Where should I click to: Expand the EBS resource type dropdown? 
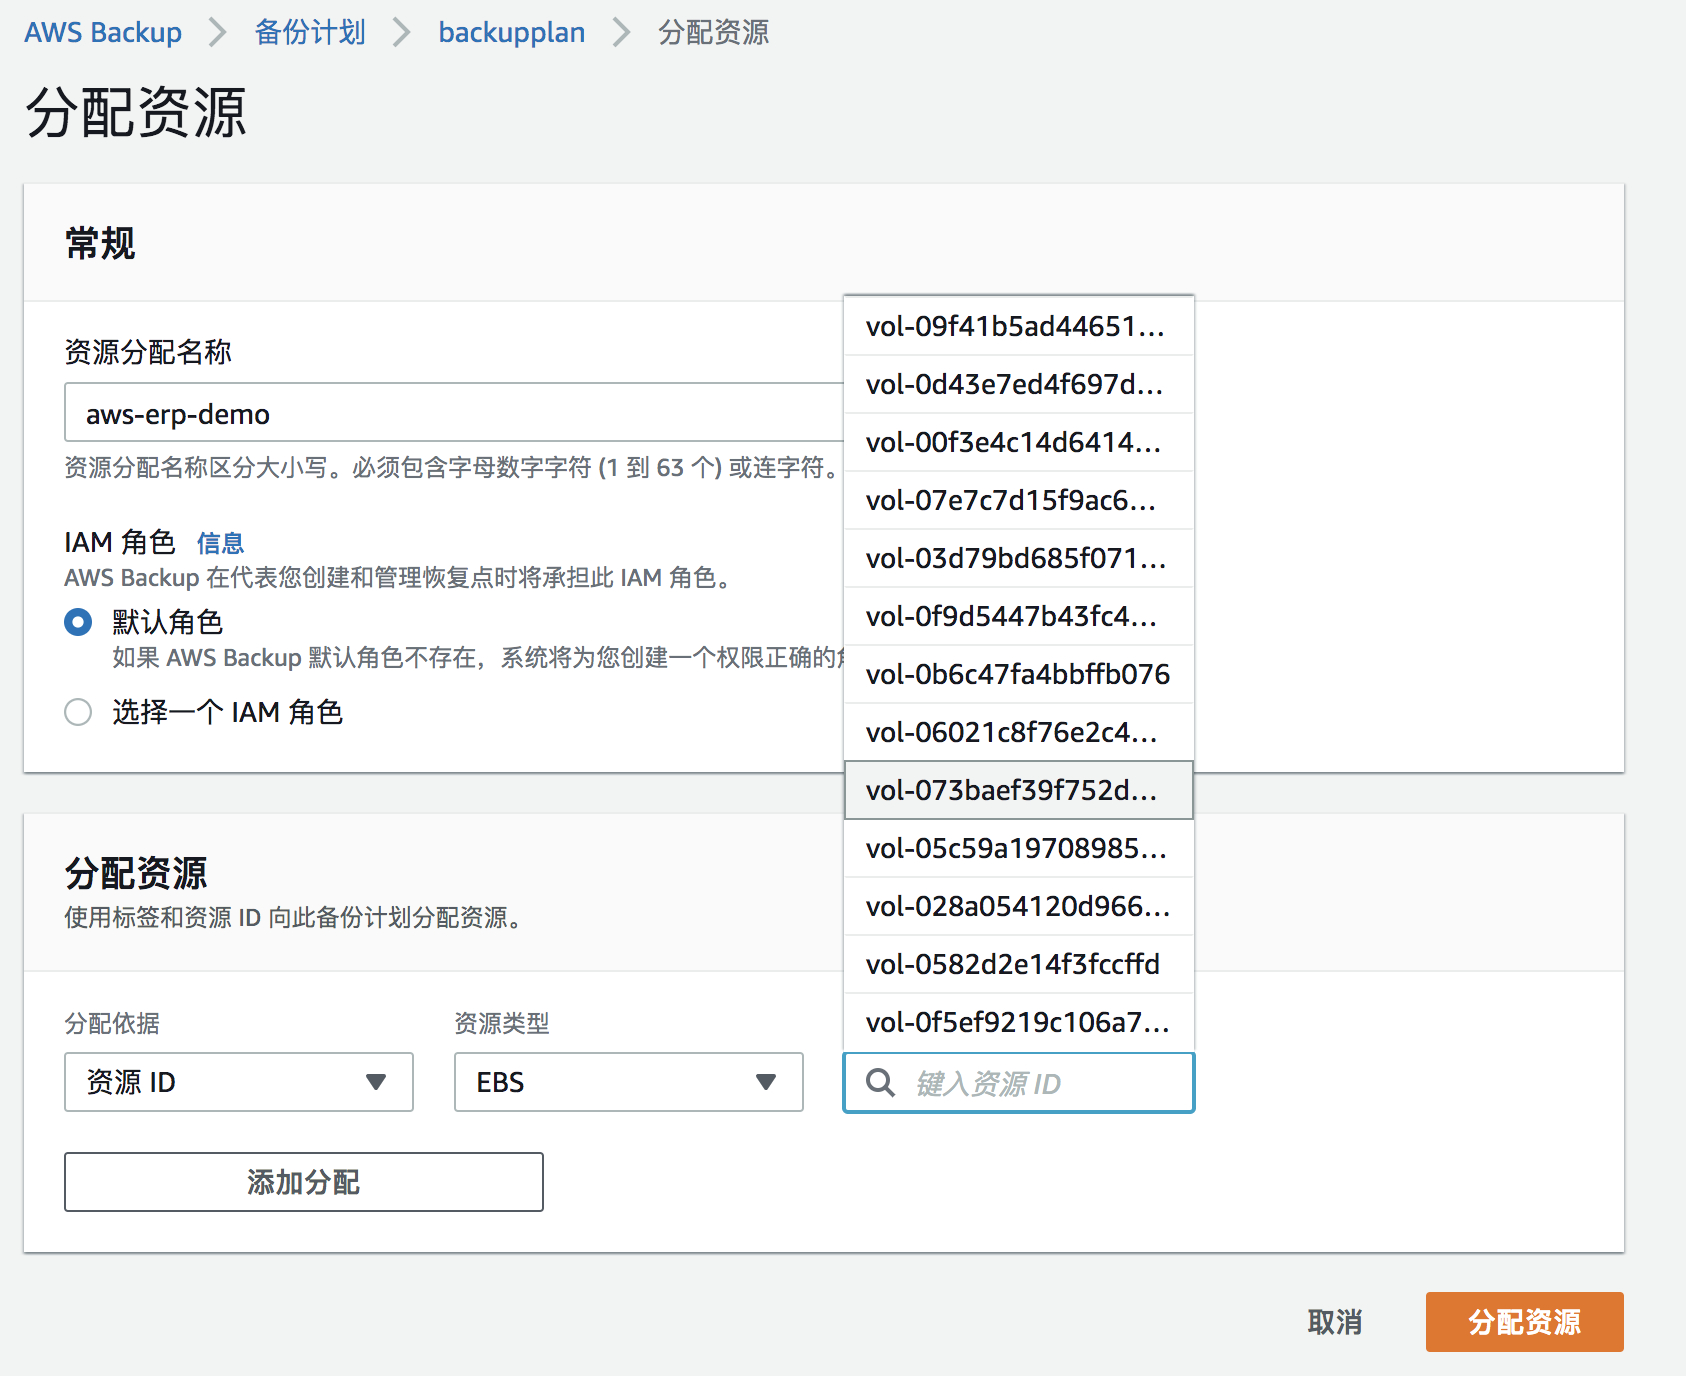click(628, 1082)
